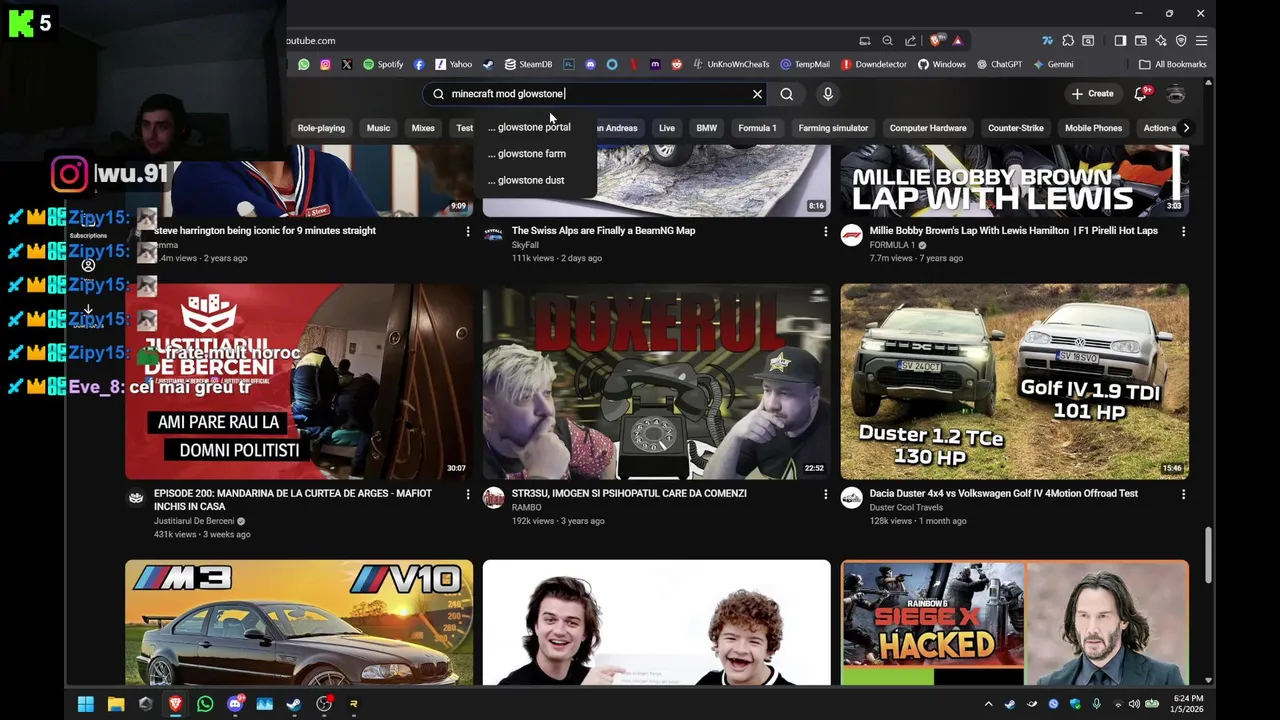Open YouTube notifications bell
The width and height of the screenshot is (1280, 720).
(1141, 94)
